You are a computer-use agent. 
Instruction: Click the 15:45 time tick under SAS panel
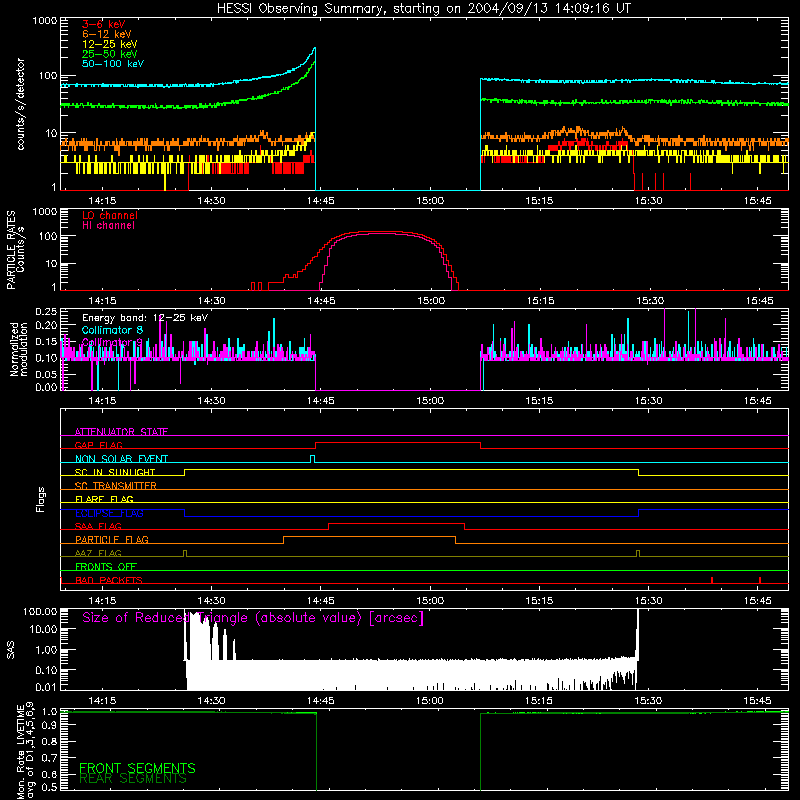(758, 701)
